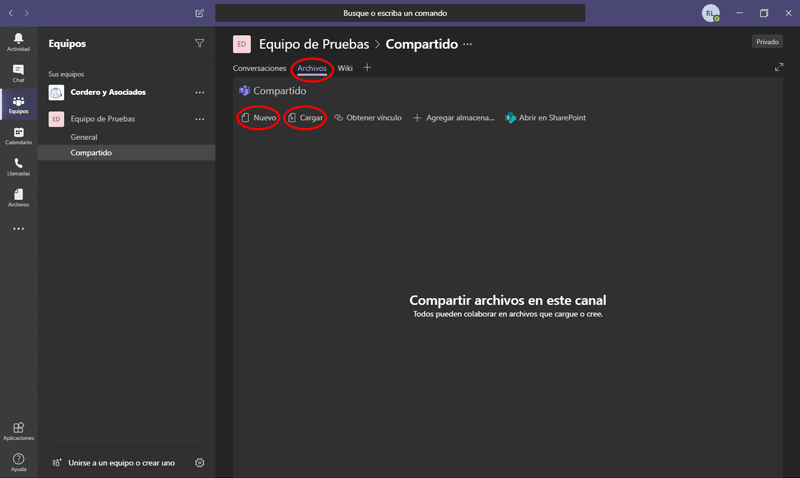The height and width of the screenshot is (478, 800).
Task: Add a new tab with plus icon
Action: click(367, 67)
